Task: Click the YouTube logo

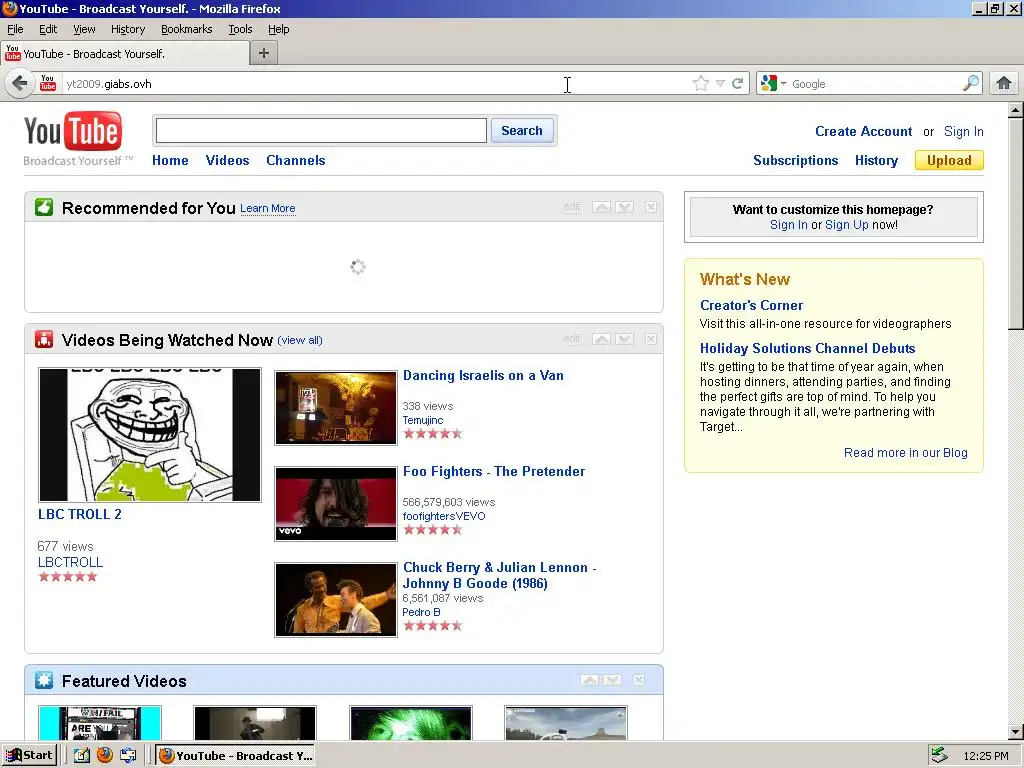Action: [72, 131]
